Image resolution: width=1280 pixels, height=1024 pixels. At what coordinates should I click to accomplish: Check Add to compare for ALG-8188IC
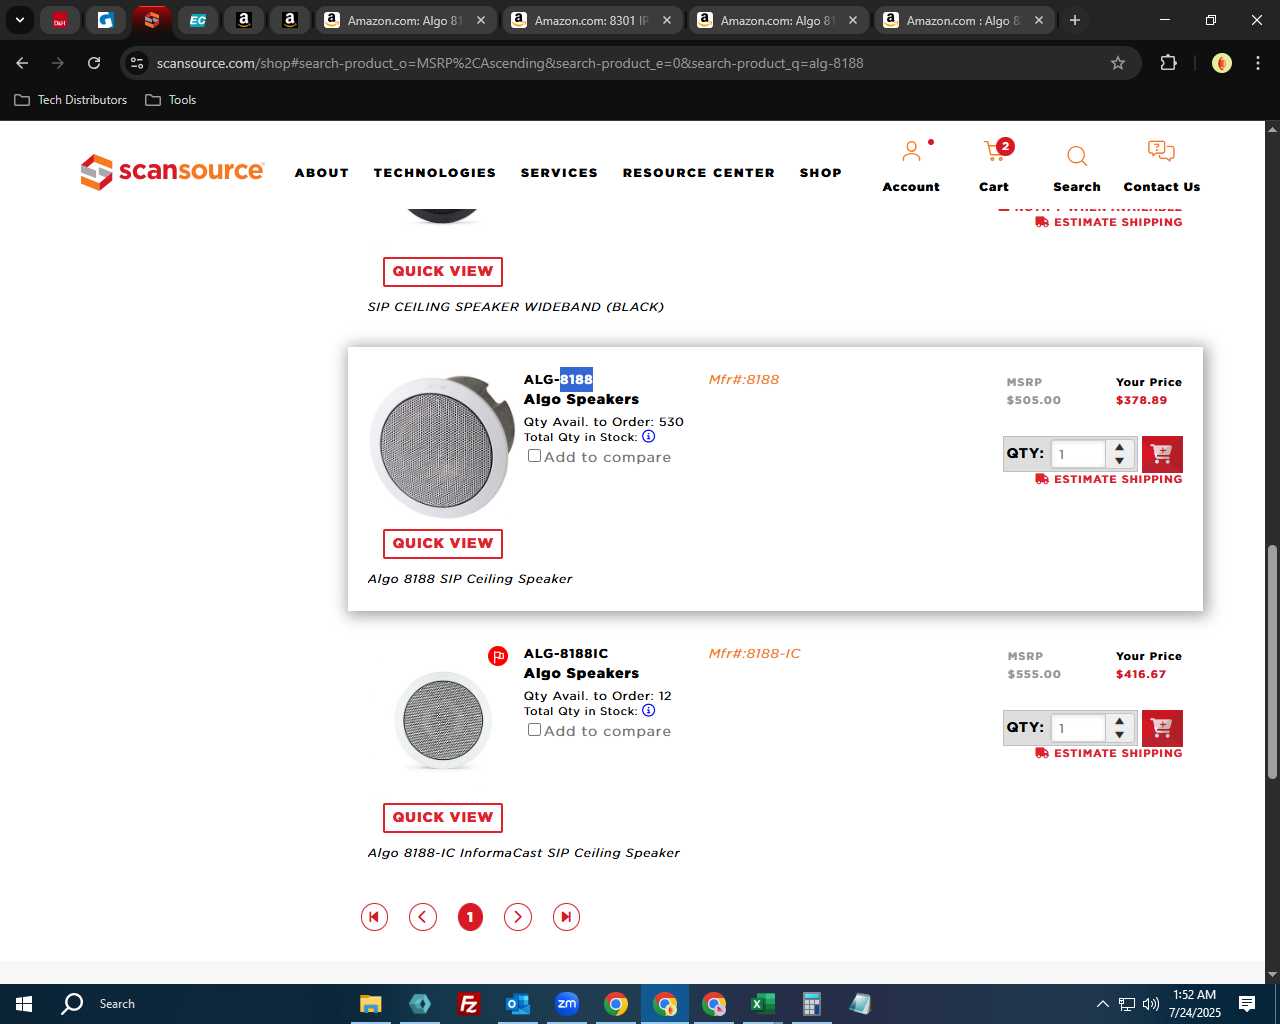[x=534, y=730]
